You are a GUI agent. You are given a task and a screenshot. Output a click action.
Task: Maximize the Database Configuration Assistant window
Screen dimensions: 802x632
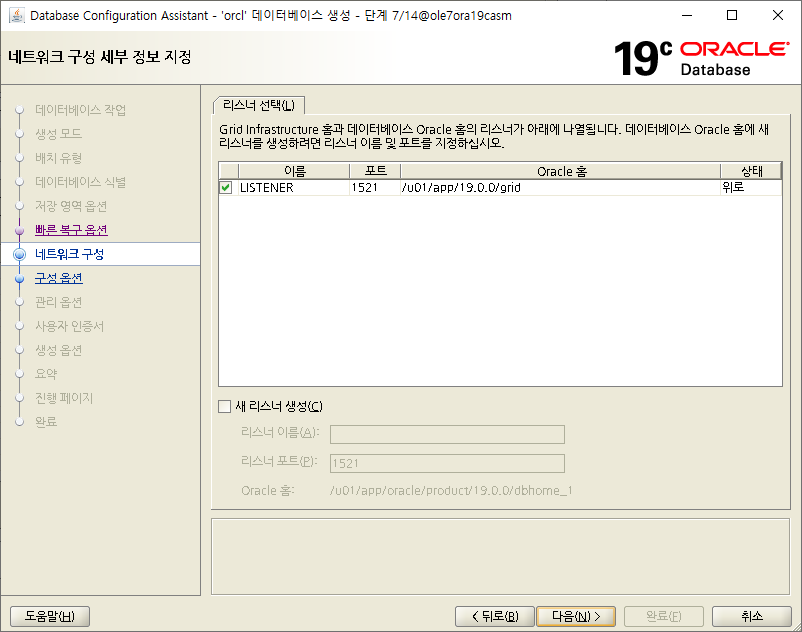tap(732, 15)
